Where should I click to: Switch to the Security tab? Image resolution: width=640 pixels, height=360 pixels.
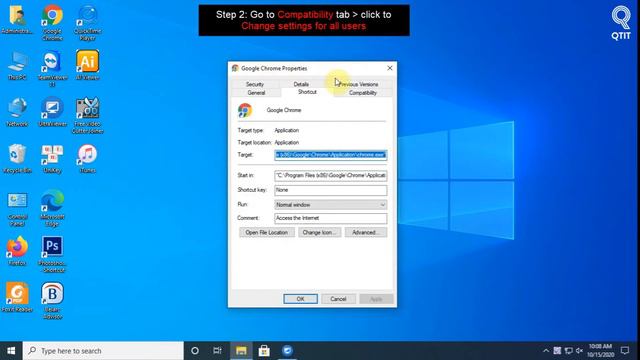pos(255,84)
